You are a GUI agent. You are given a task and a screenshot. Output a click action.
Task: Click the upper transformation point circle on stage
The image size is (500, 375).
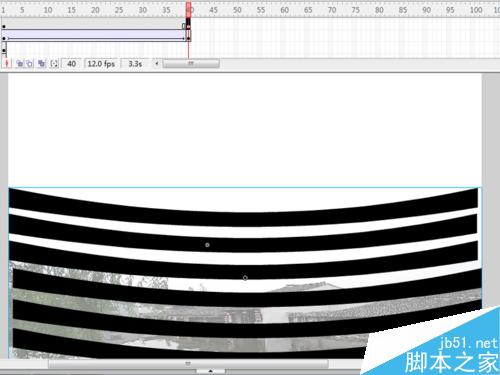[207, 245]
